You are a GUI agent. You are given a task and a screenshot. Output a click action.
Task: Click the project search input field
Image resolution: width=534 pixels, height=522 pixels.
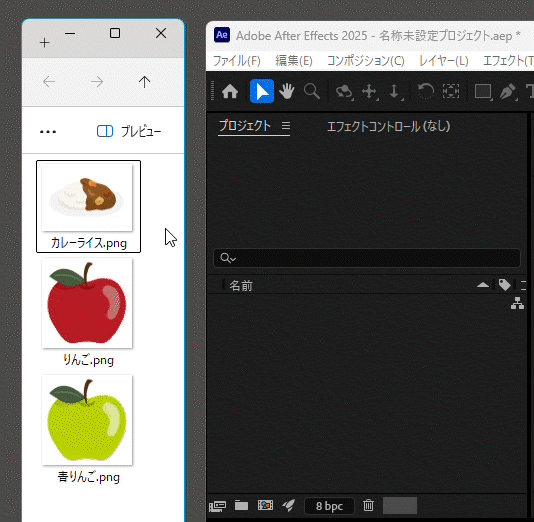pos(366,258)
